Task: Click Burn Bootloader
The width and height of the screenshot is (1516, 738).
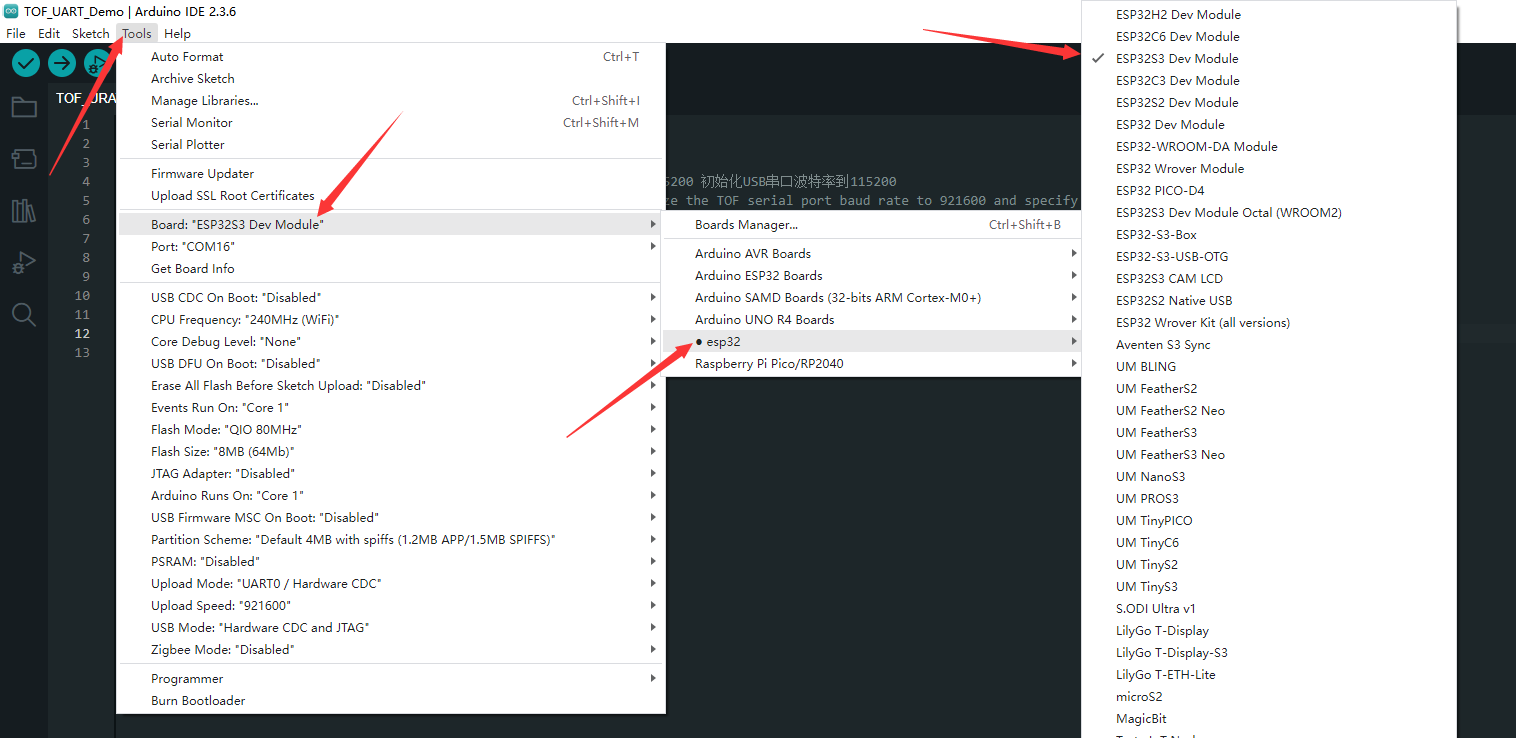Action: (198, 701)
